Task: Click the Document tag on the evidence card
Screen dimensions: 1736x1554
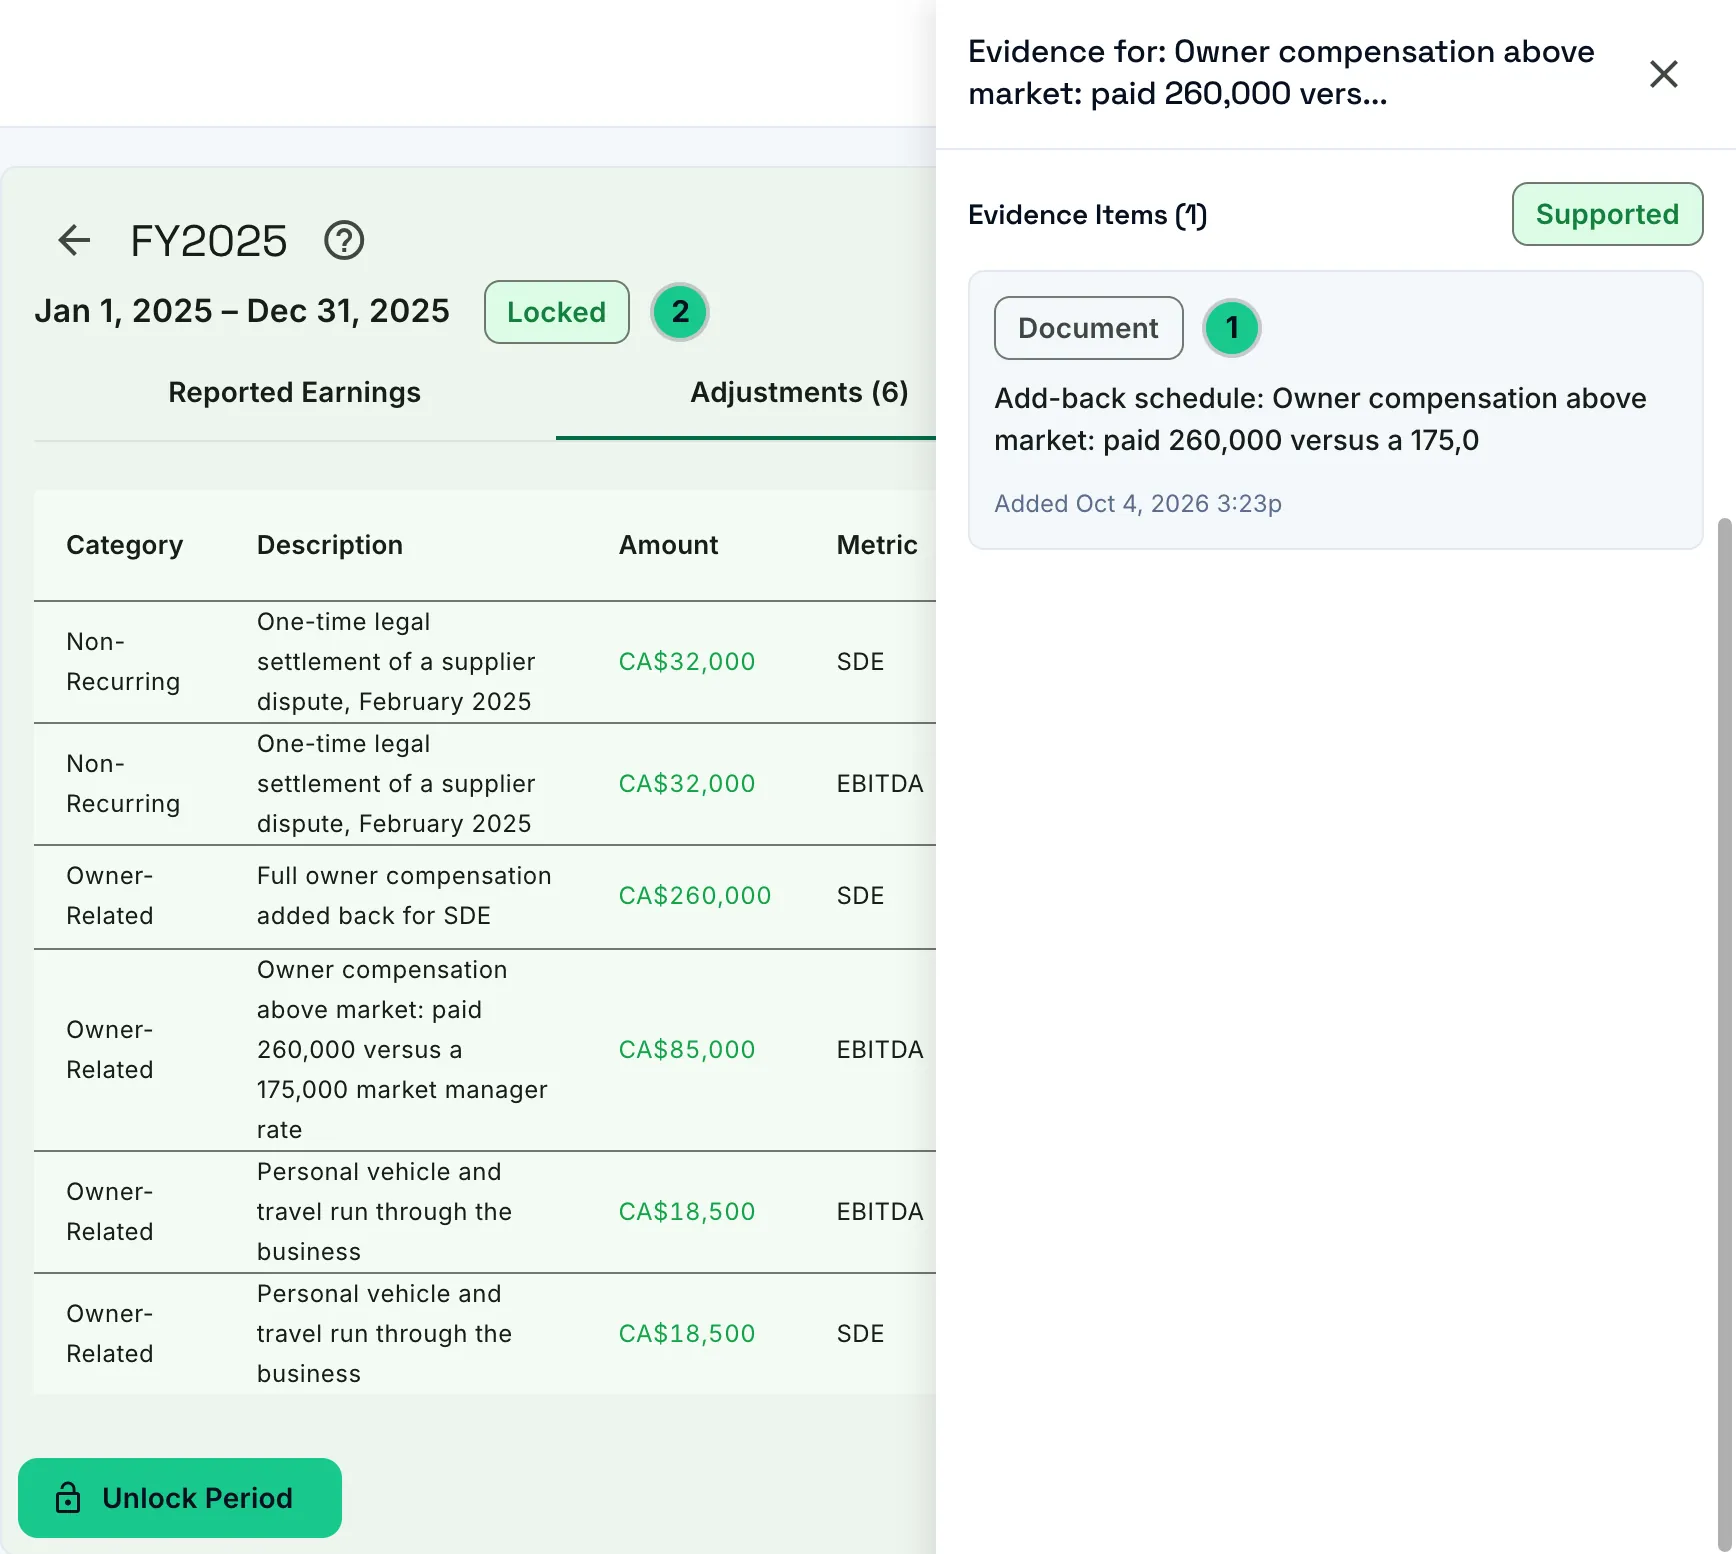Action: [x=1088, y=328]
